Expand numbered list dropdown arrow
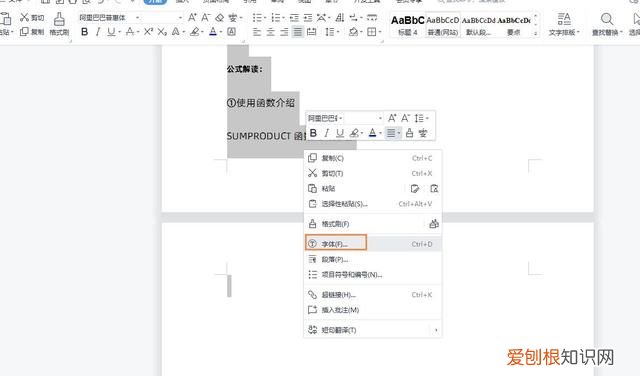 click(283, 18)
